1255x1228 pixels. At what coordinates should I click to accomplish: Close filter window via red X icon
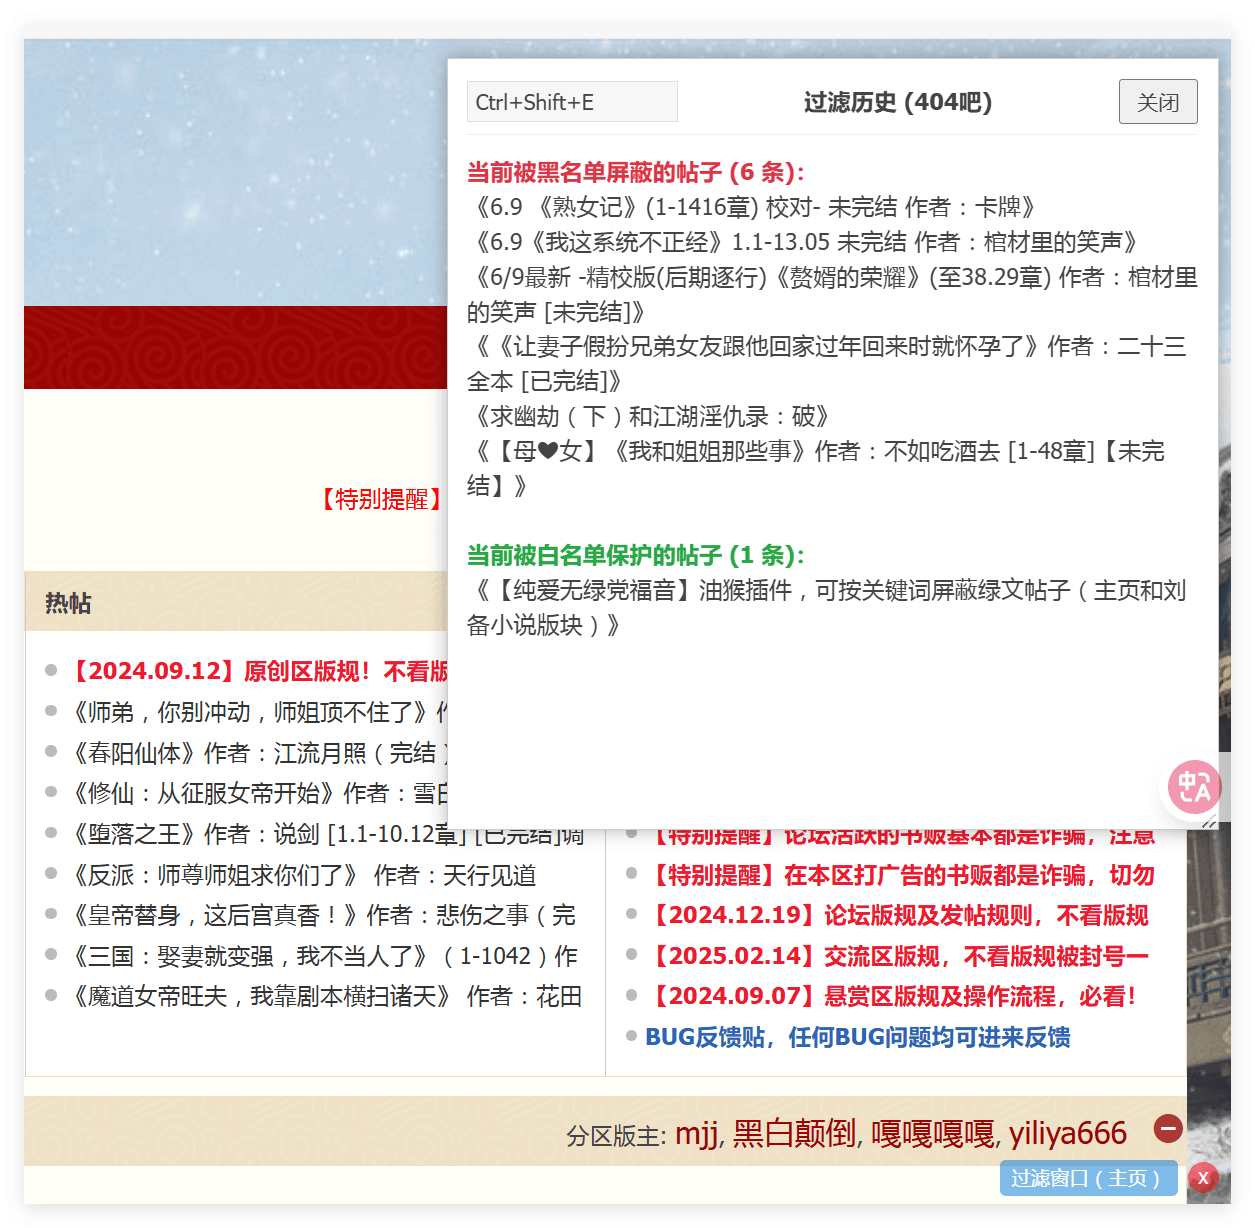coord(1202,1179)
